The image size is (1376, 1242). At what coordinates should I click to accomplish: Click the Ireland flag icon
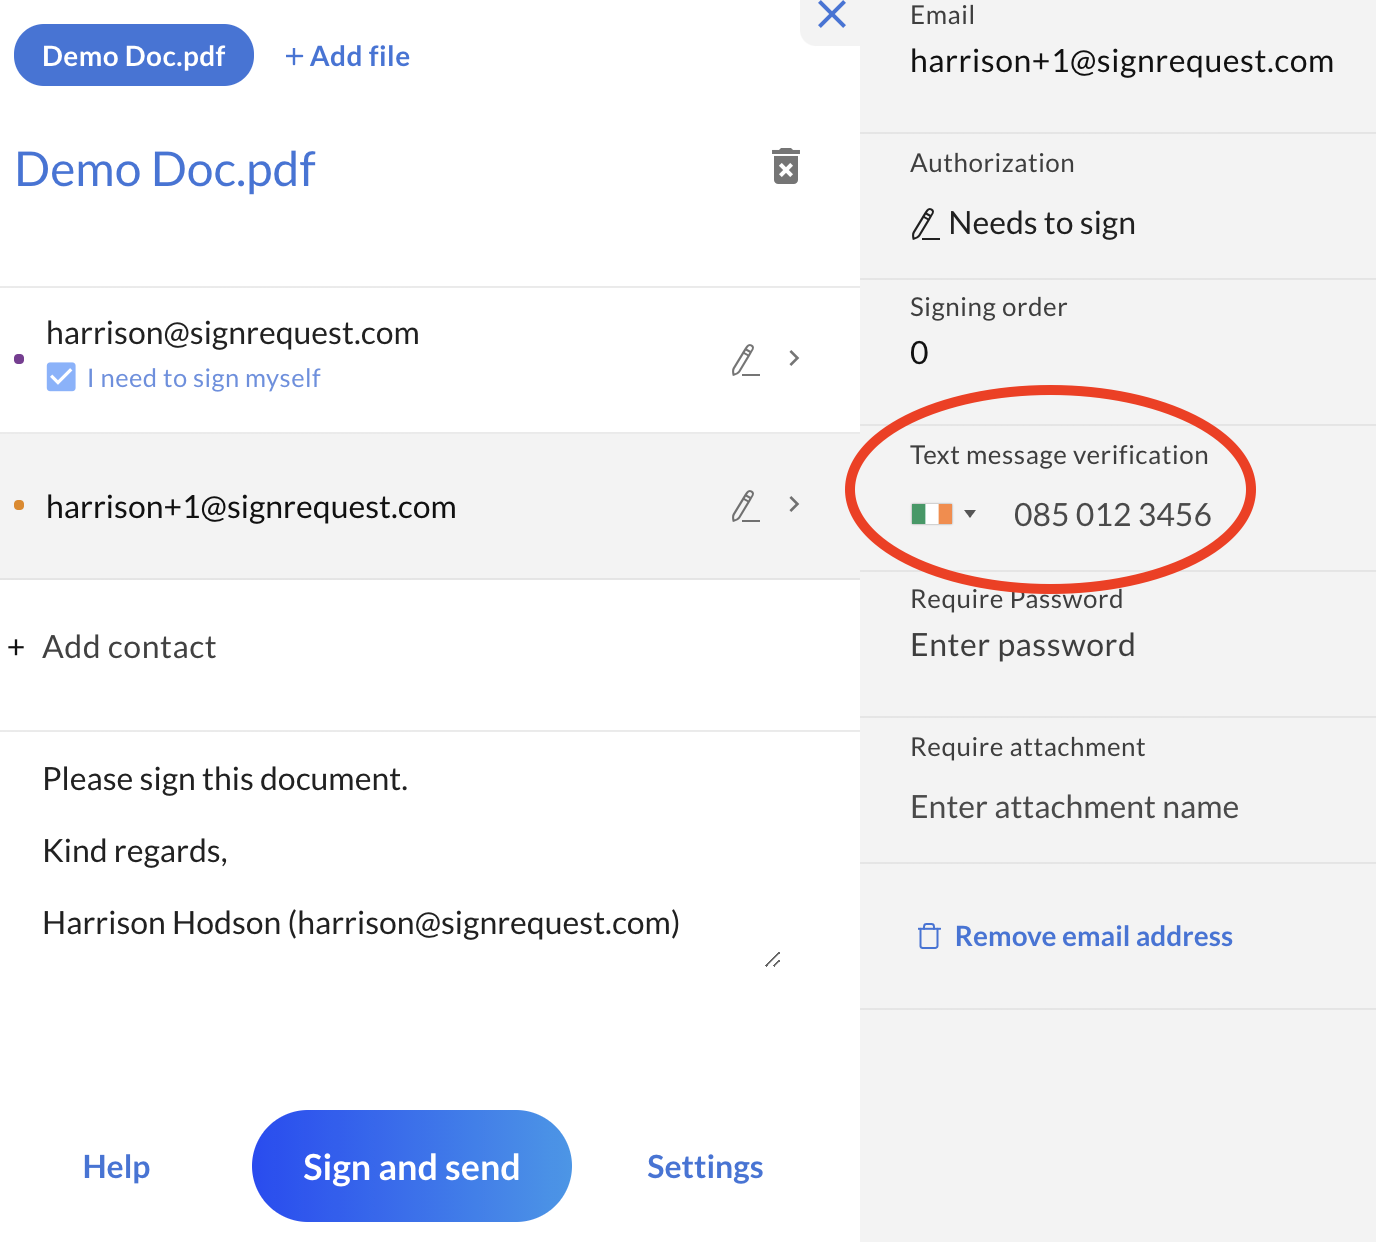click(x=932, y=514)
